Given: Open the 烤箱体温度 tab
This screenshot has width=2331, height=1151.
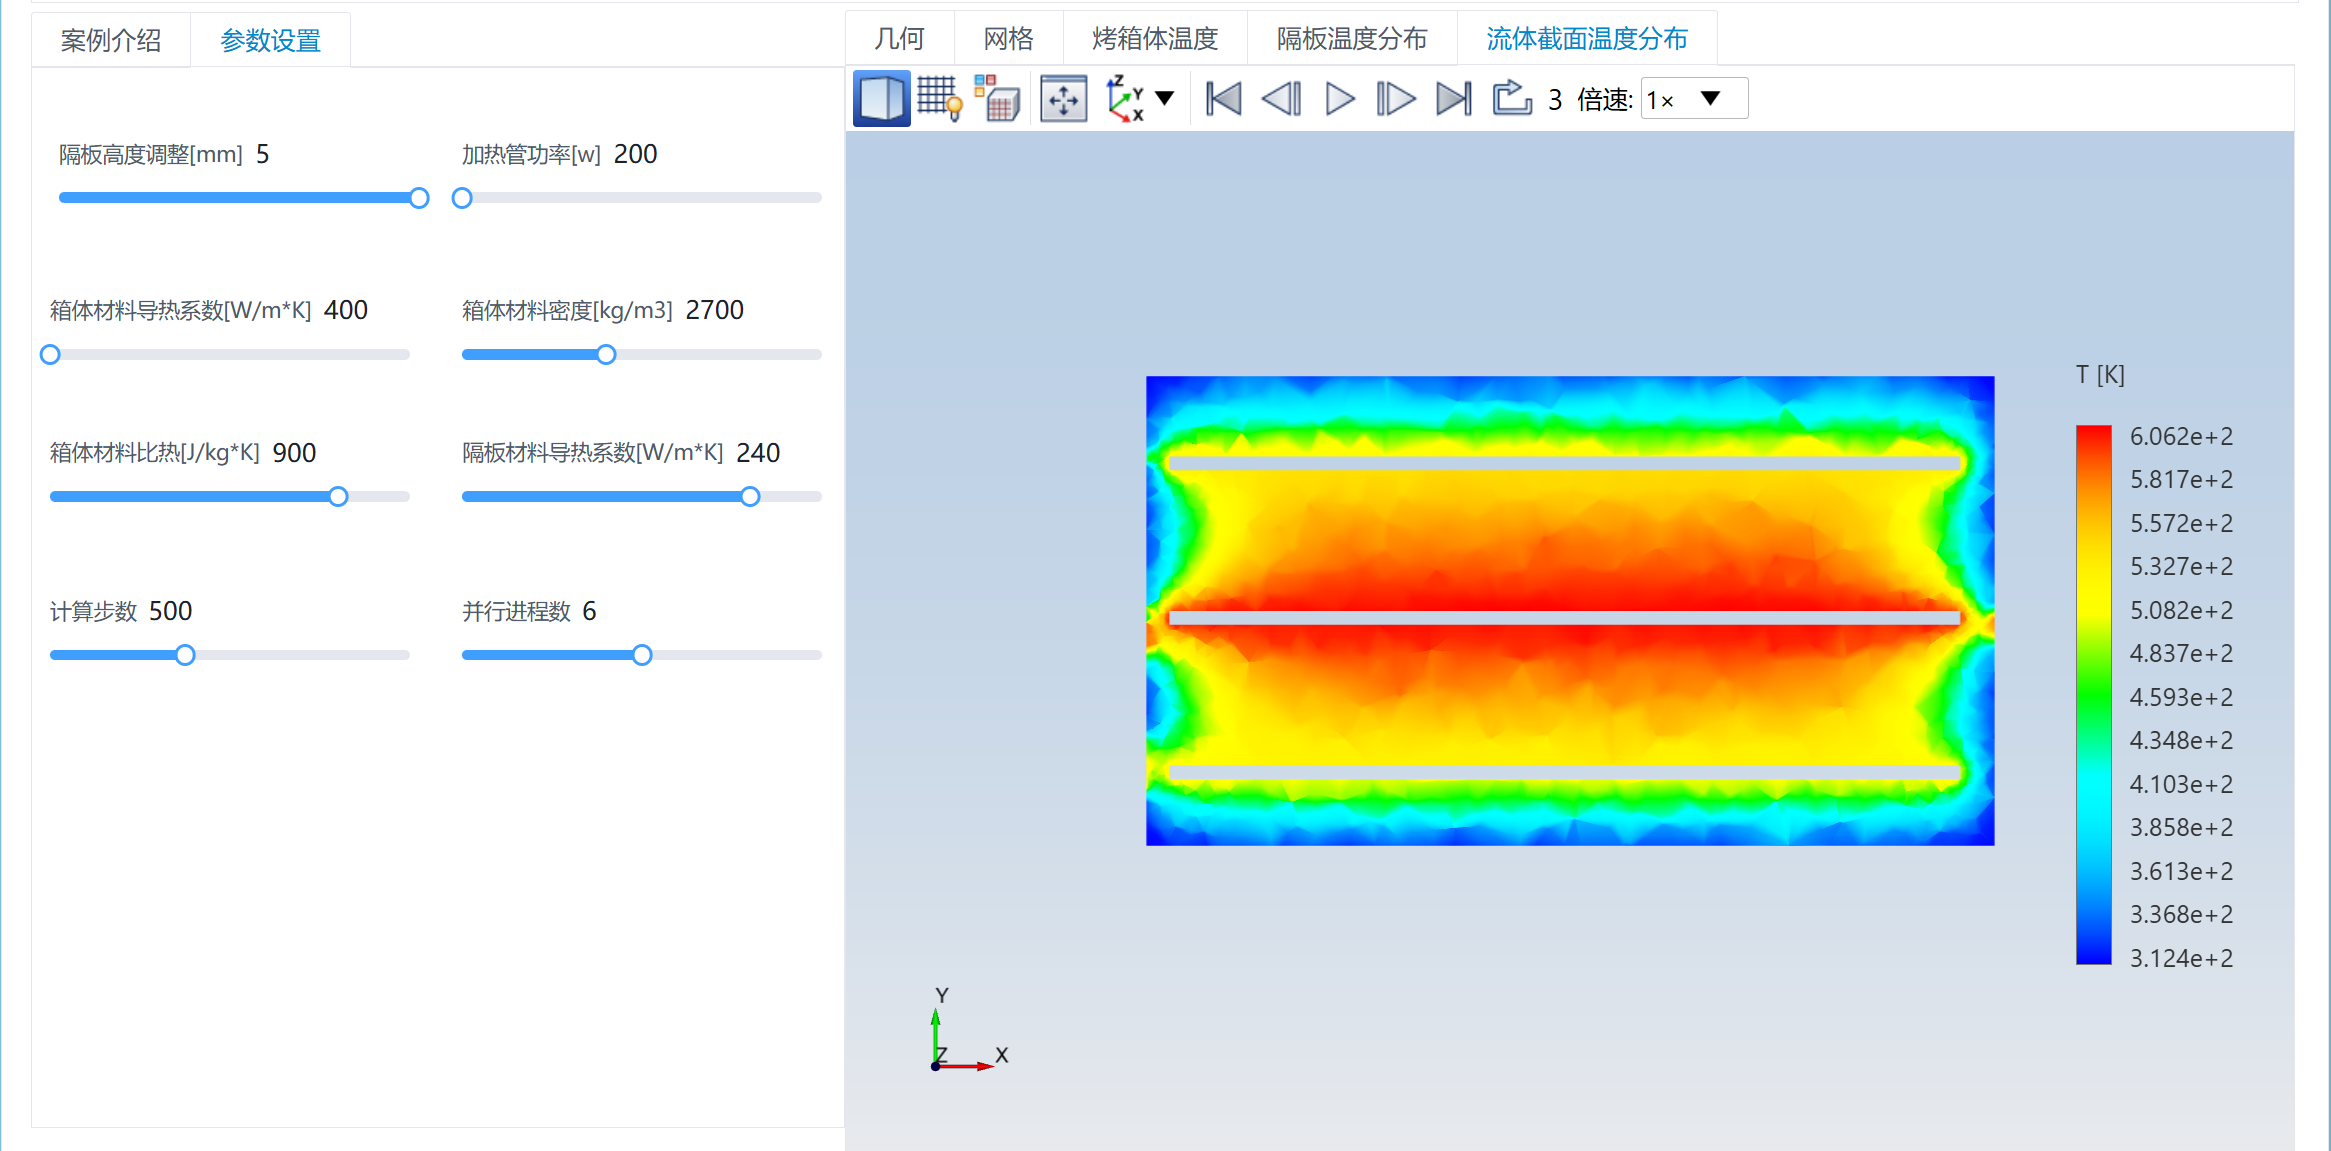Looking at the screenshot, I should point(1154,39).
